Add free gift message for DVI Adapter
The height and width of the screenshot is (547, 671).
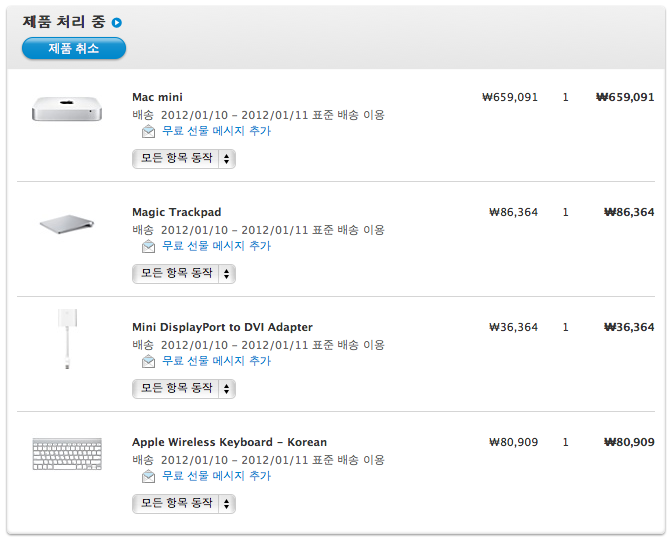(x=217, y=361)
